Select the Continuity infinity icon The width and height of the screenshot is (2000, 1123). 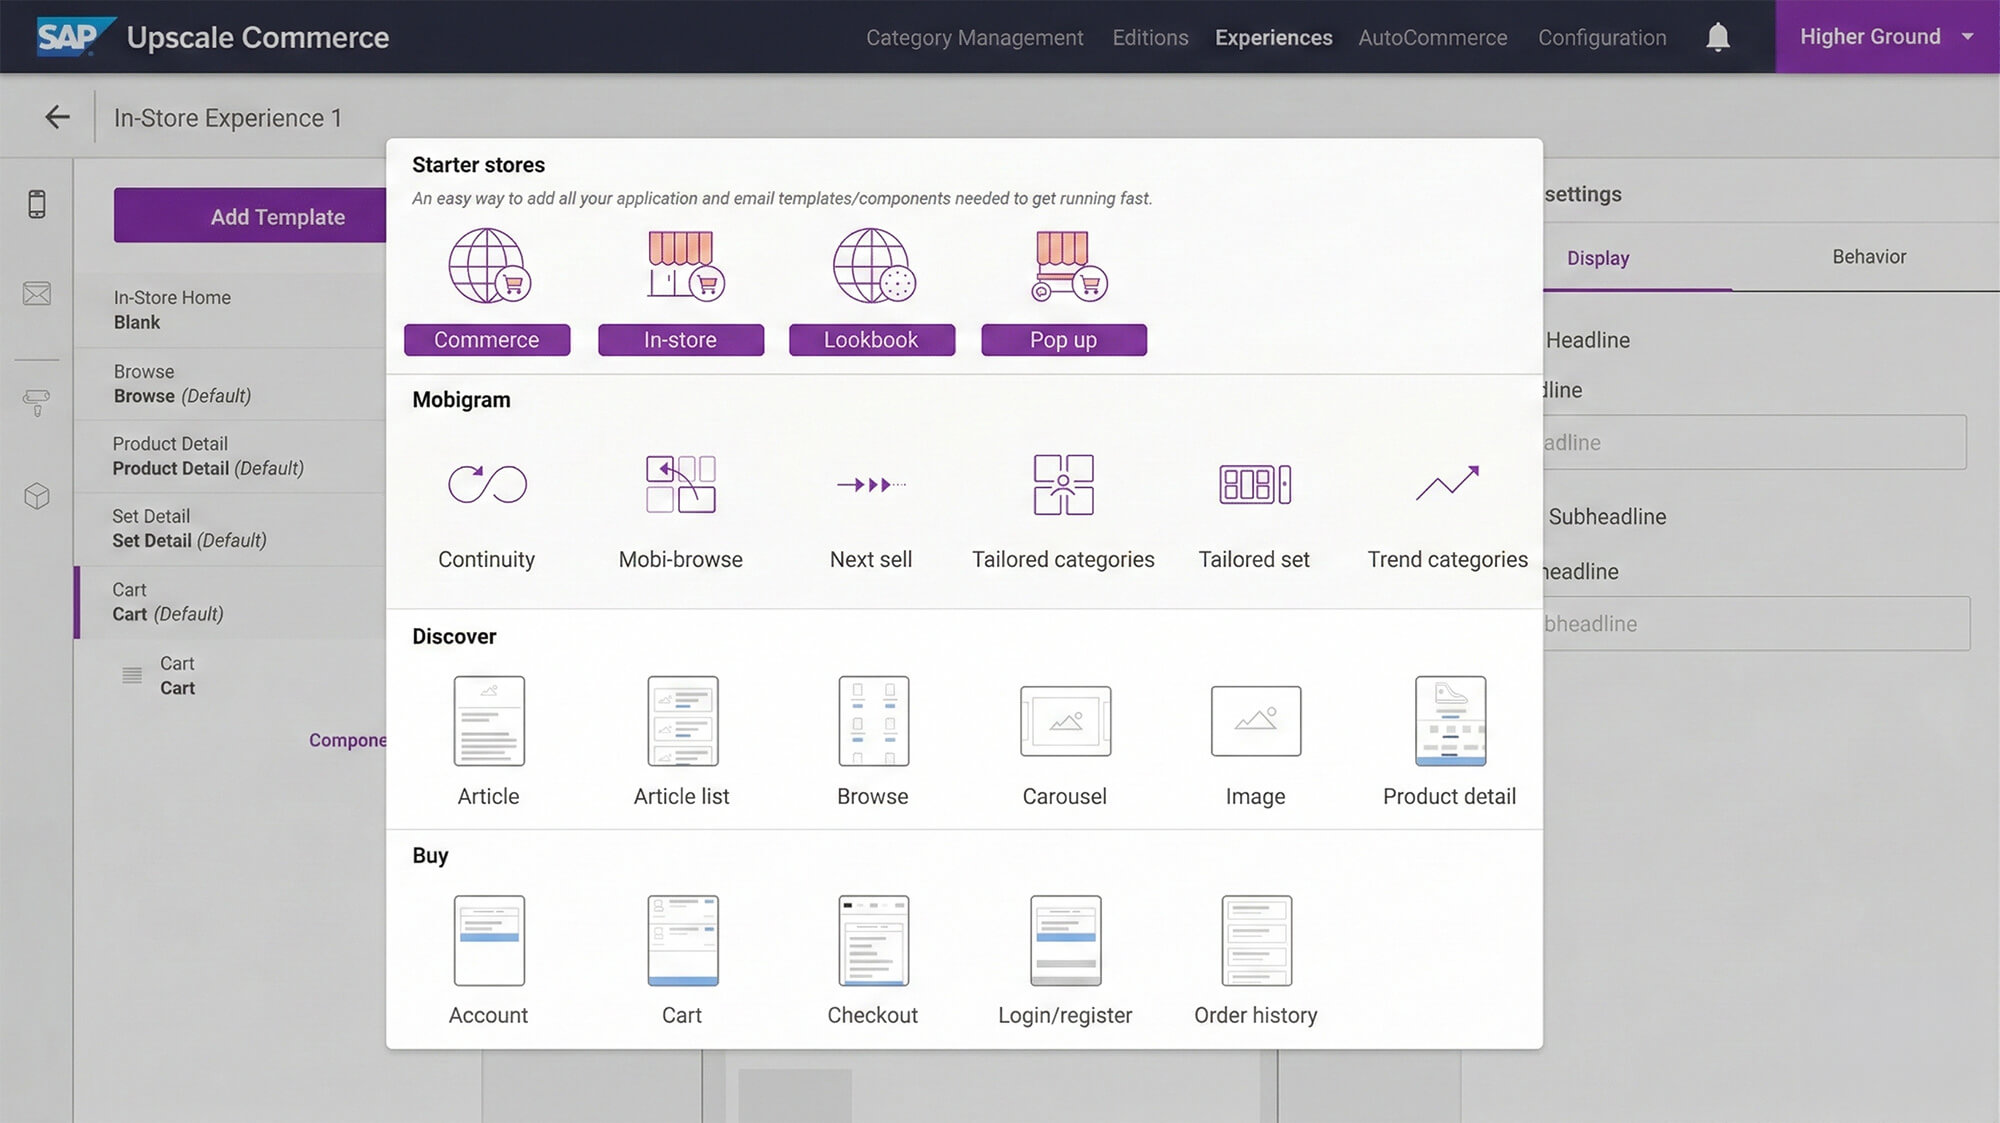click(x=487, y=484)
